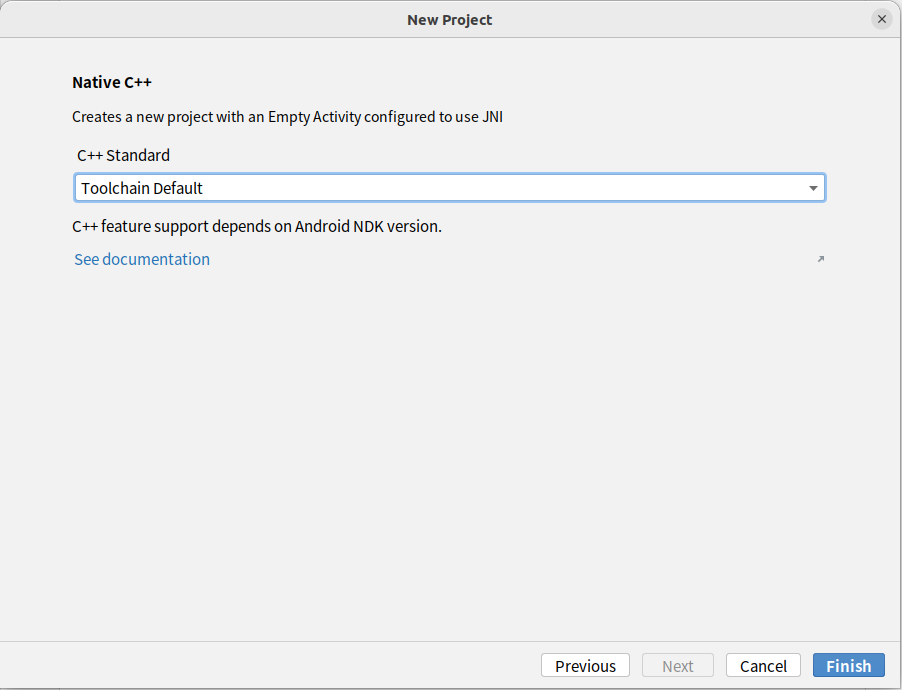Close the New Project dialog window
The height and width of the screenshot is (690, 902).
(881, 18)
